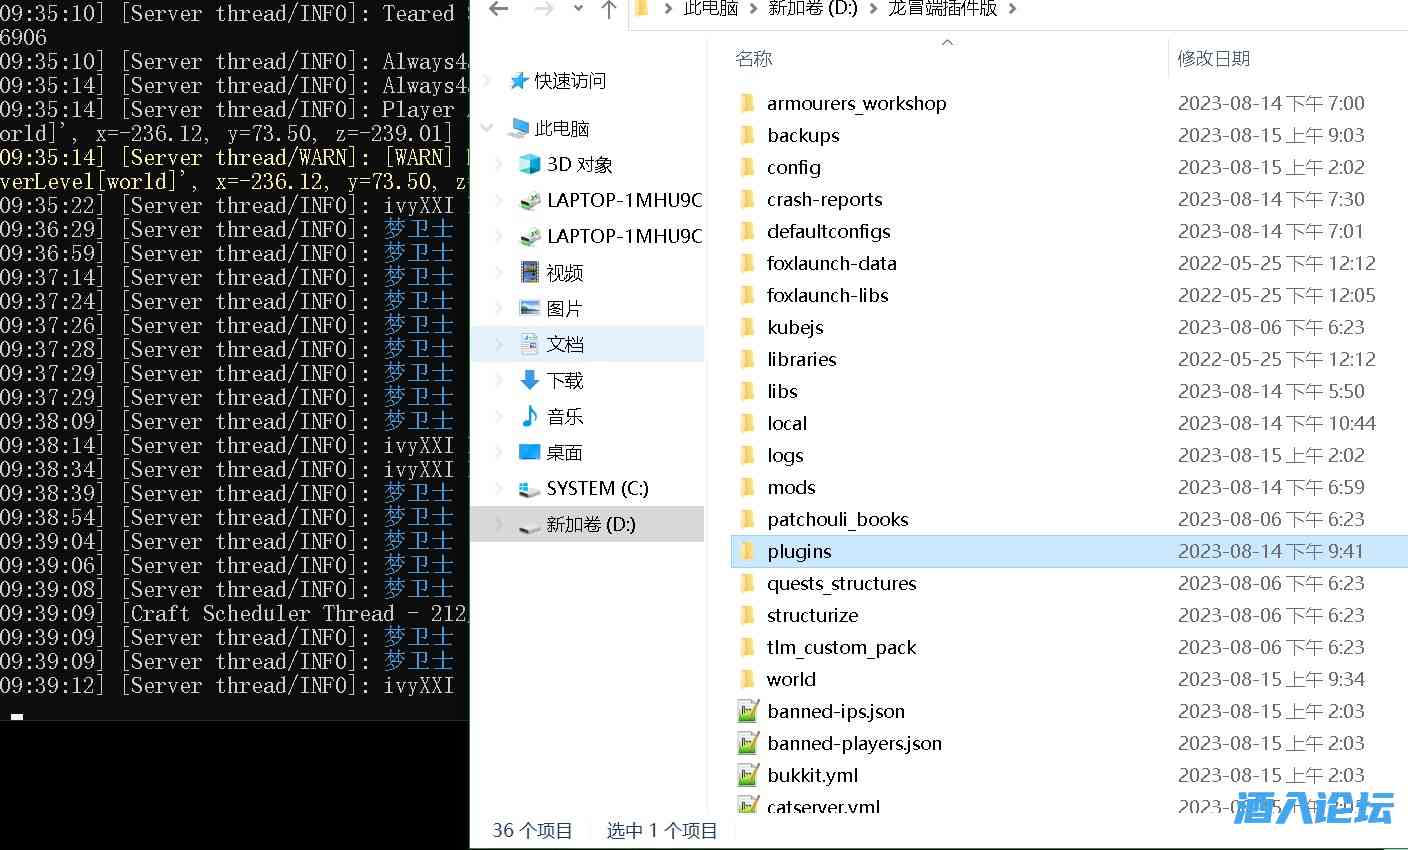Go up one folder level

(x=609, y=9)
